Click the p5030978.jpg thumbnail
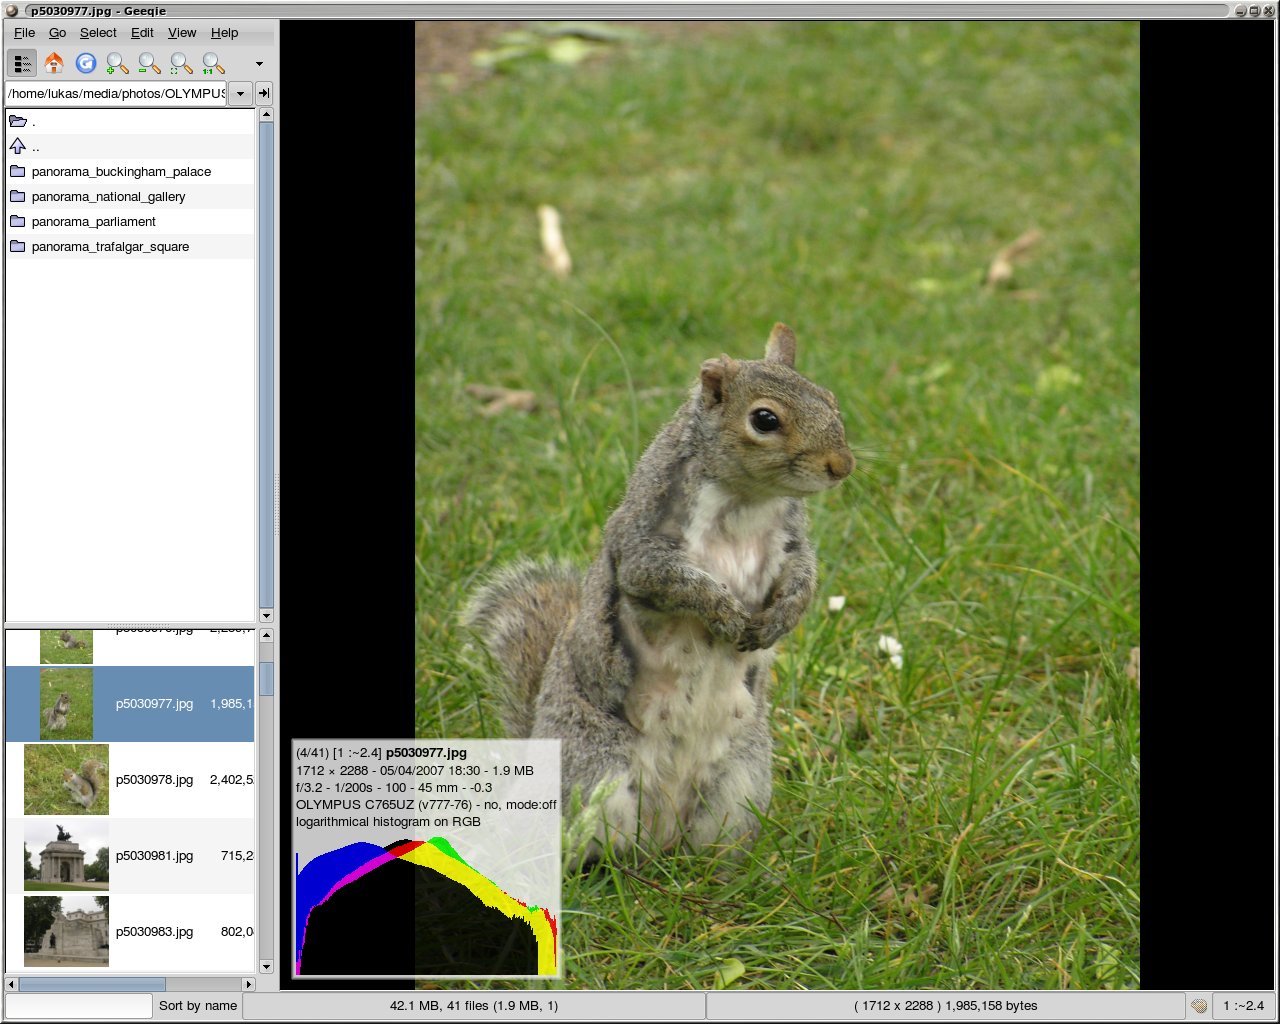The height and width of the screenshot is (1024, 1280). pyautogui.click(x=66, y=780)
